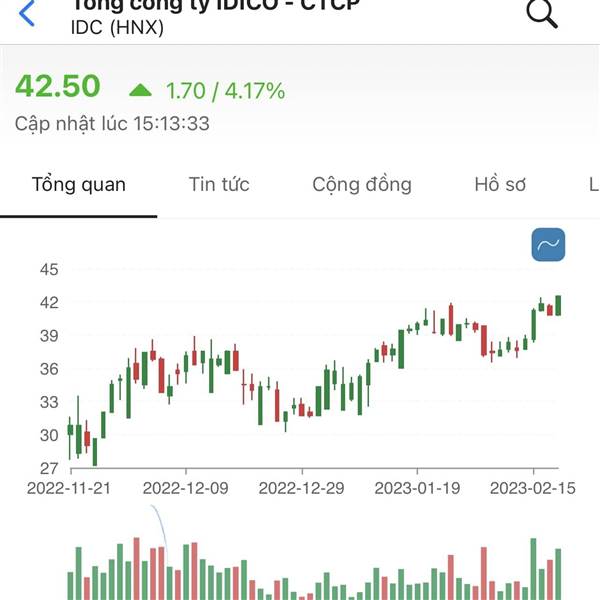
Task: Click the 2022-11-21 date axis label
Action: tap(69, 488)
